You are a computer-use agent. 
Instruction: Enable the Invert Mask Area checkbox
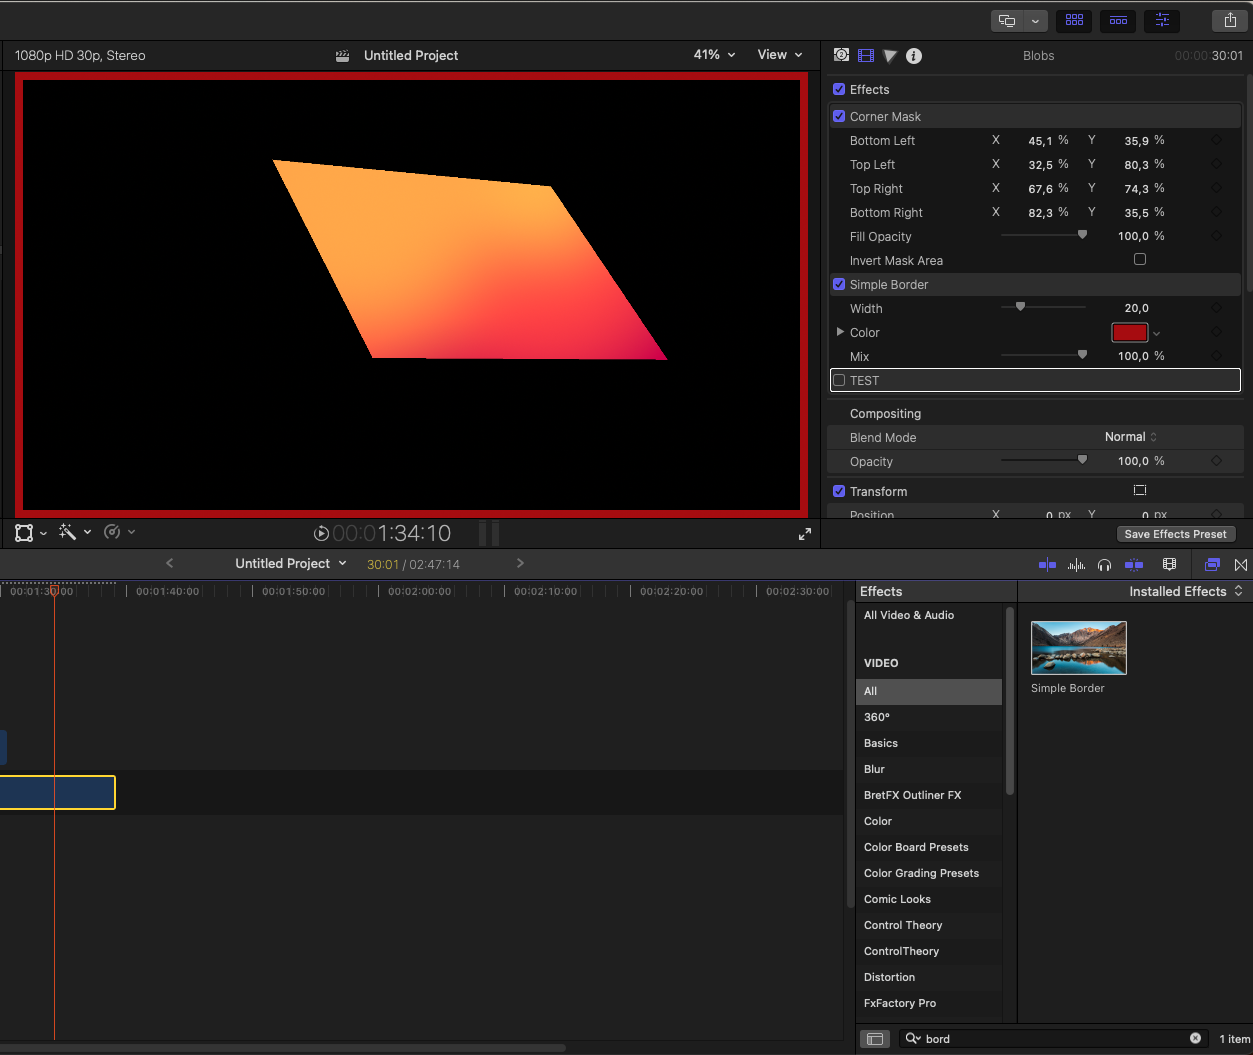1139,260
